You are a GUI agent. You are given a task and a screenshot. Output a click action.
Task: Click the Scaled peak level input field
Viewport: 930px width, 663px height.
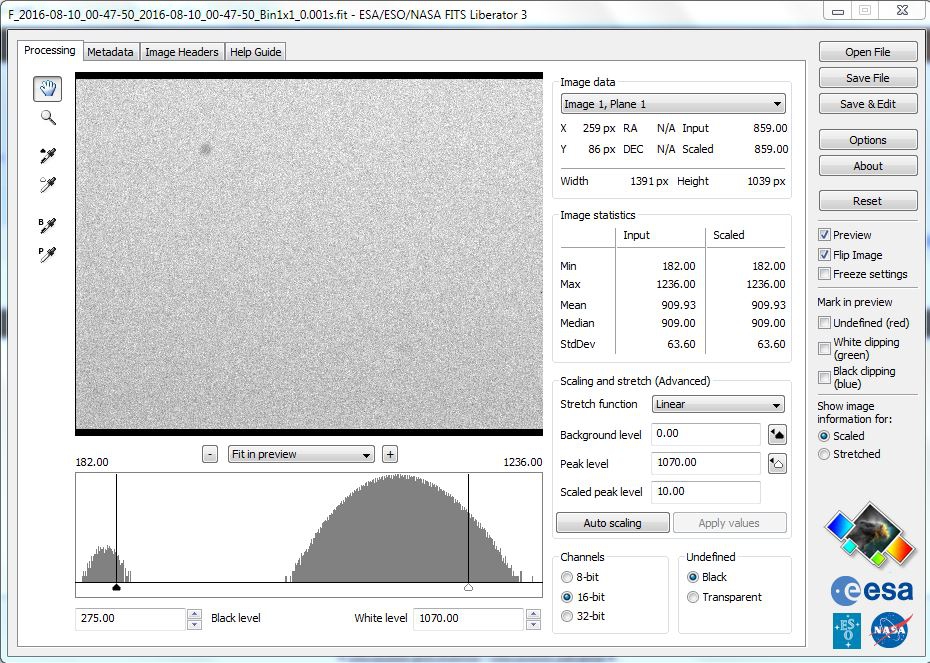pos(705,492)
